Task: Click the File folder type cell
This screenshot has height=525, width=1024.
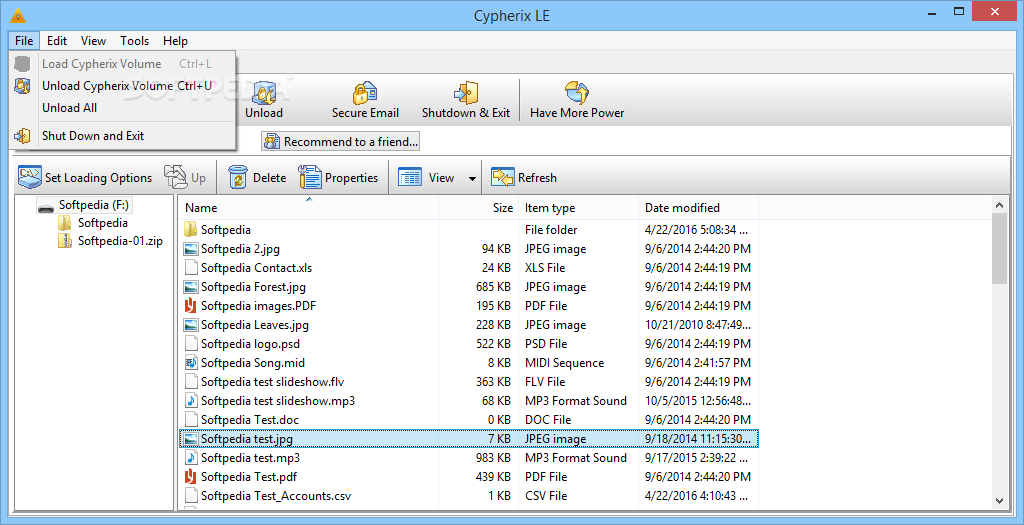Action: tap(551, 230)
